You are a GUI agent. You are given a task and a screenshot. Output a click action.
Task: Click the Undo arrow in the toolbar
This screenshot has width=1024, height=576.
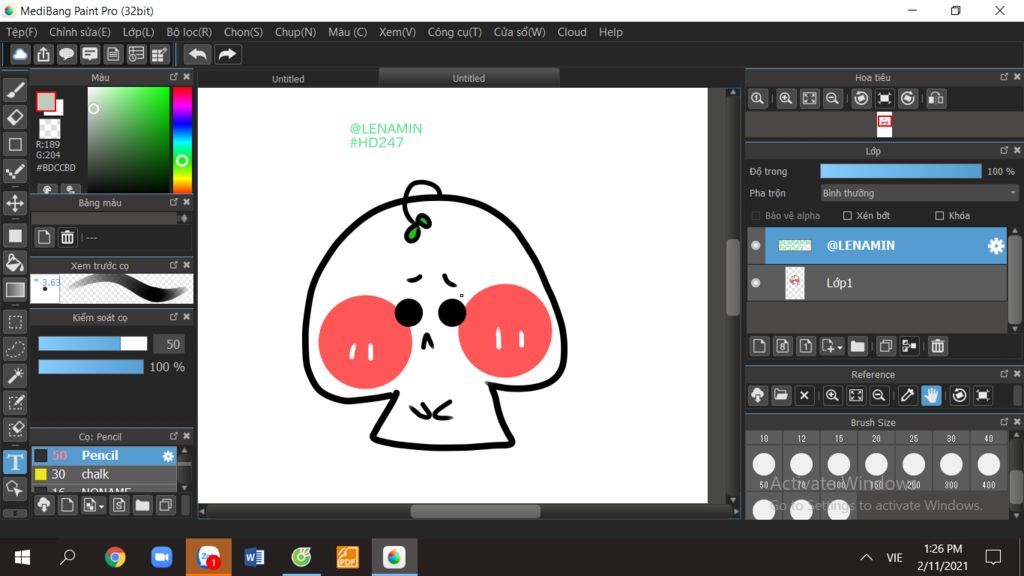click(x=197, y=54)
